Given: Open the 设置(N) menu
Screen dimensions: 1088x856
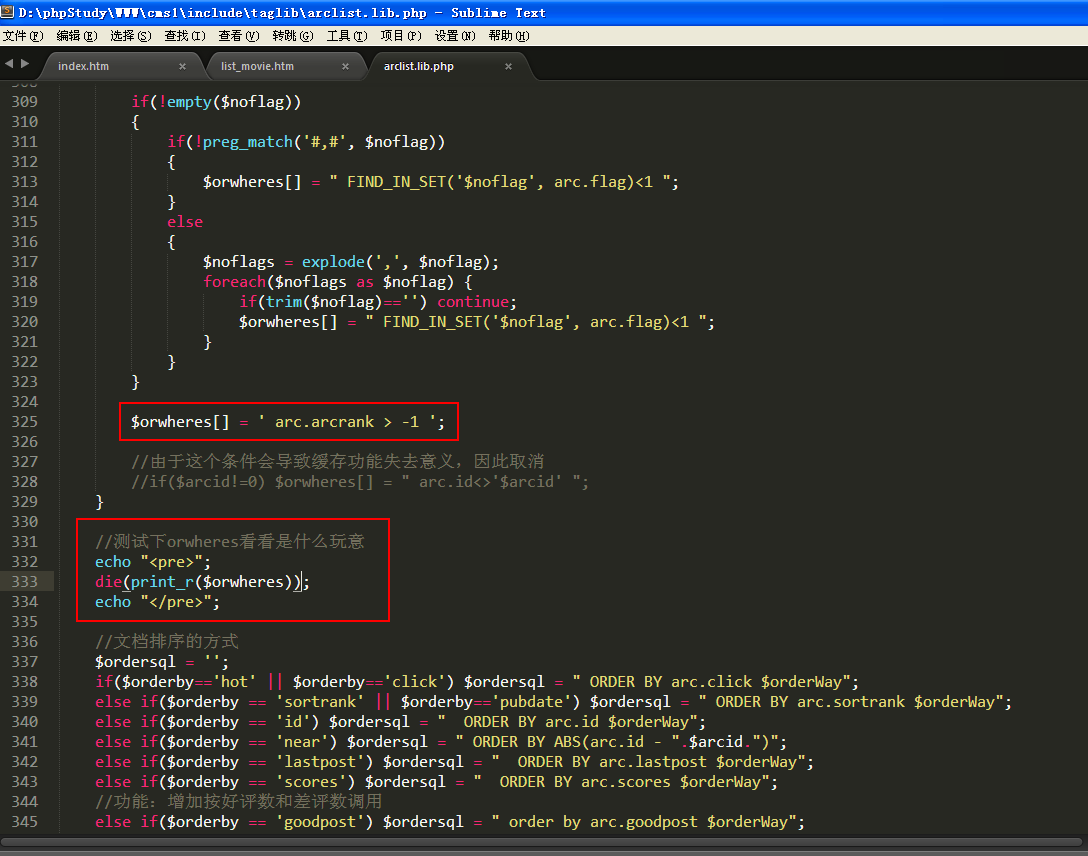Looking at the screenshot, I should point(454,35).
